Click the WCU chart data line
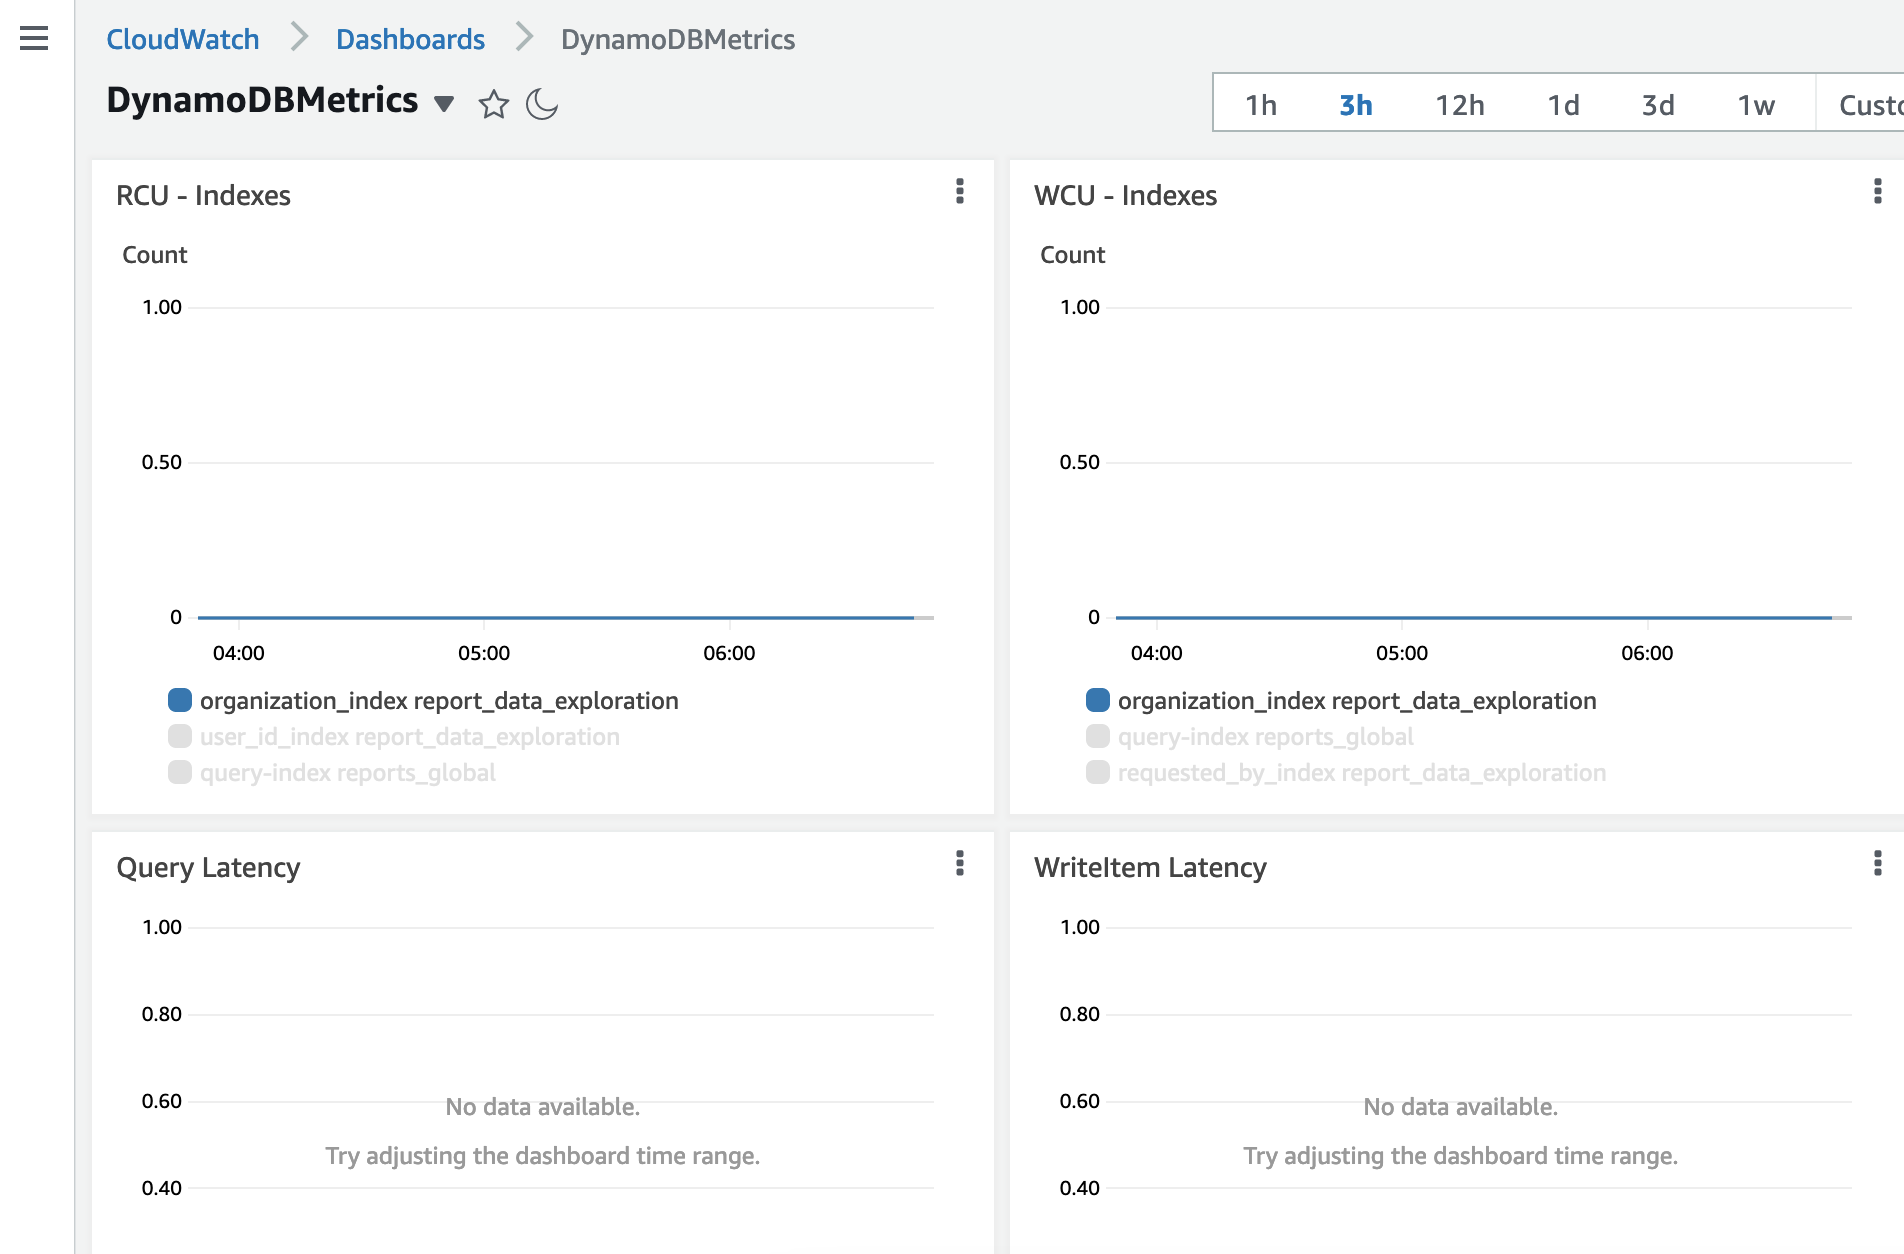Image resolution: width=1904 pixels, height=1254 pixels. 1474,618
